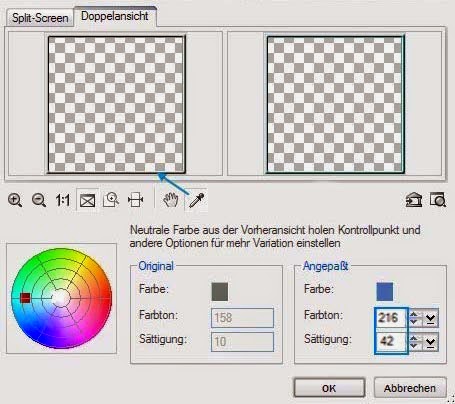Click the Original Sättigung field showing 10
Image resolution: width=455 pixels, height=404 pixels.
pos(242,342)
